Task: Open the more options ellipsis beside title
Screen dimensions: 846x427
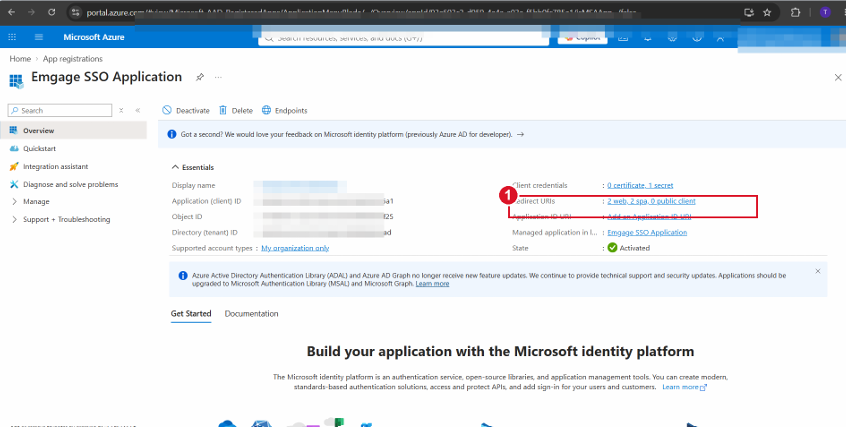Action: tap(218, 77)
